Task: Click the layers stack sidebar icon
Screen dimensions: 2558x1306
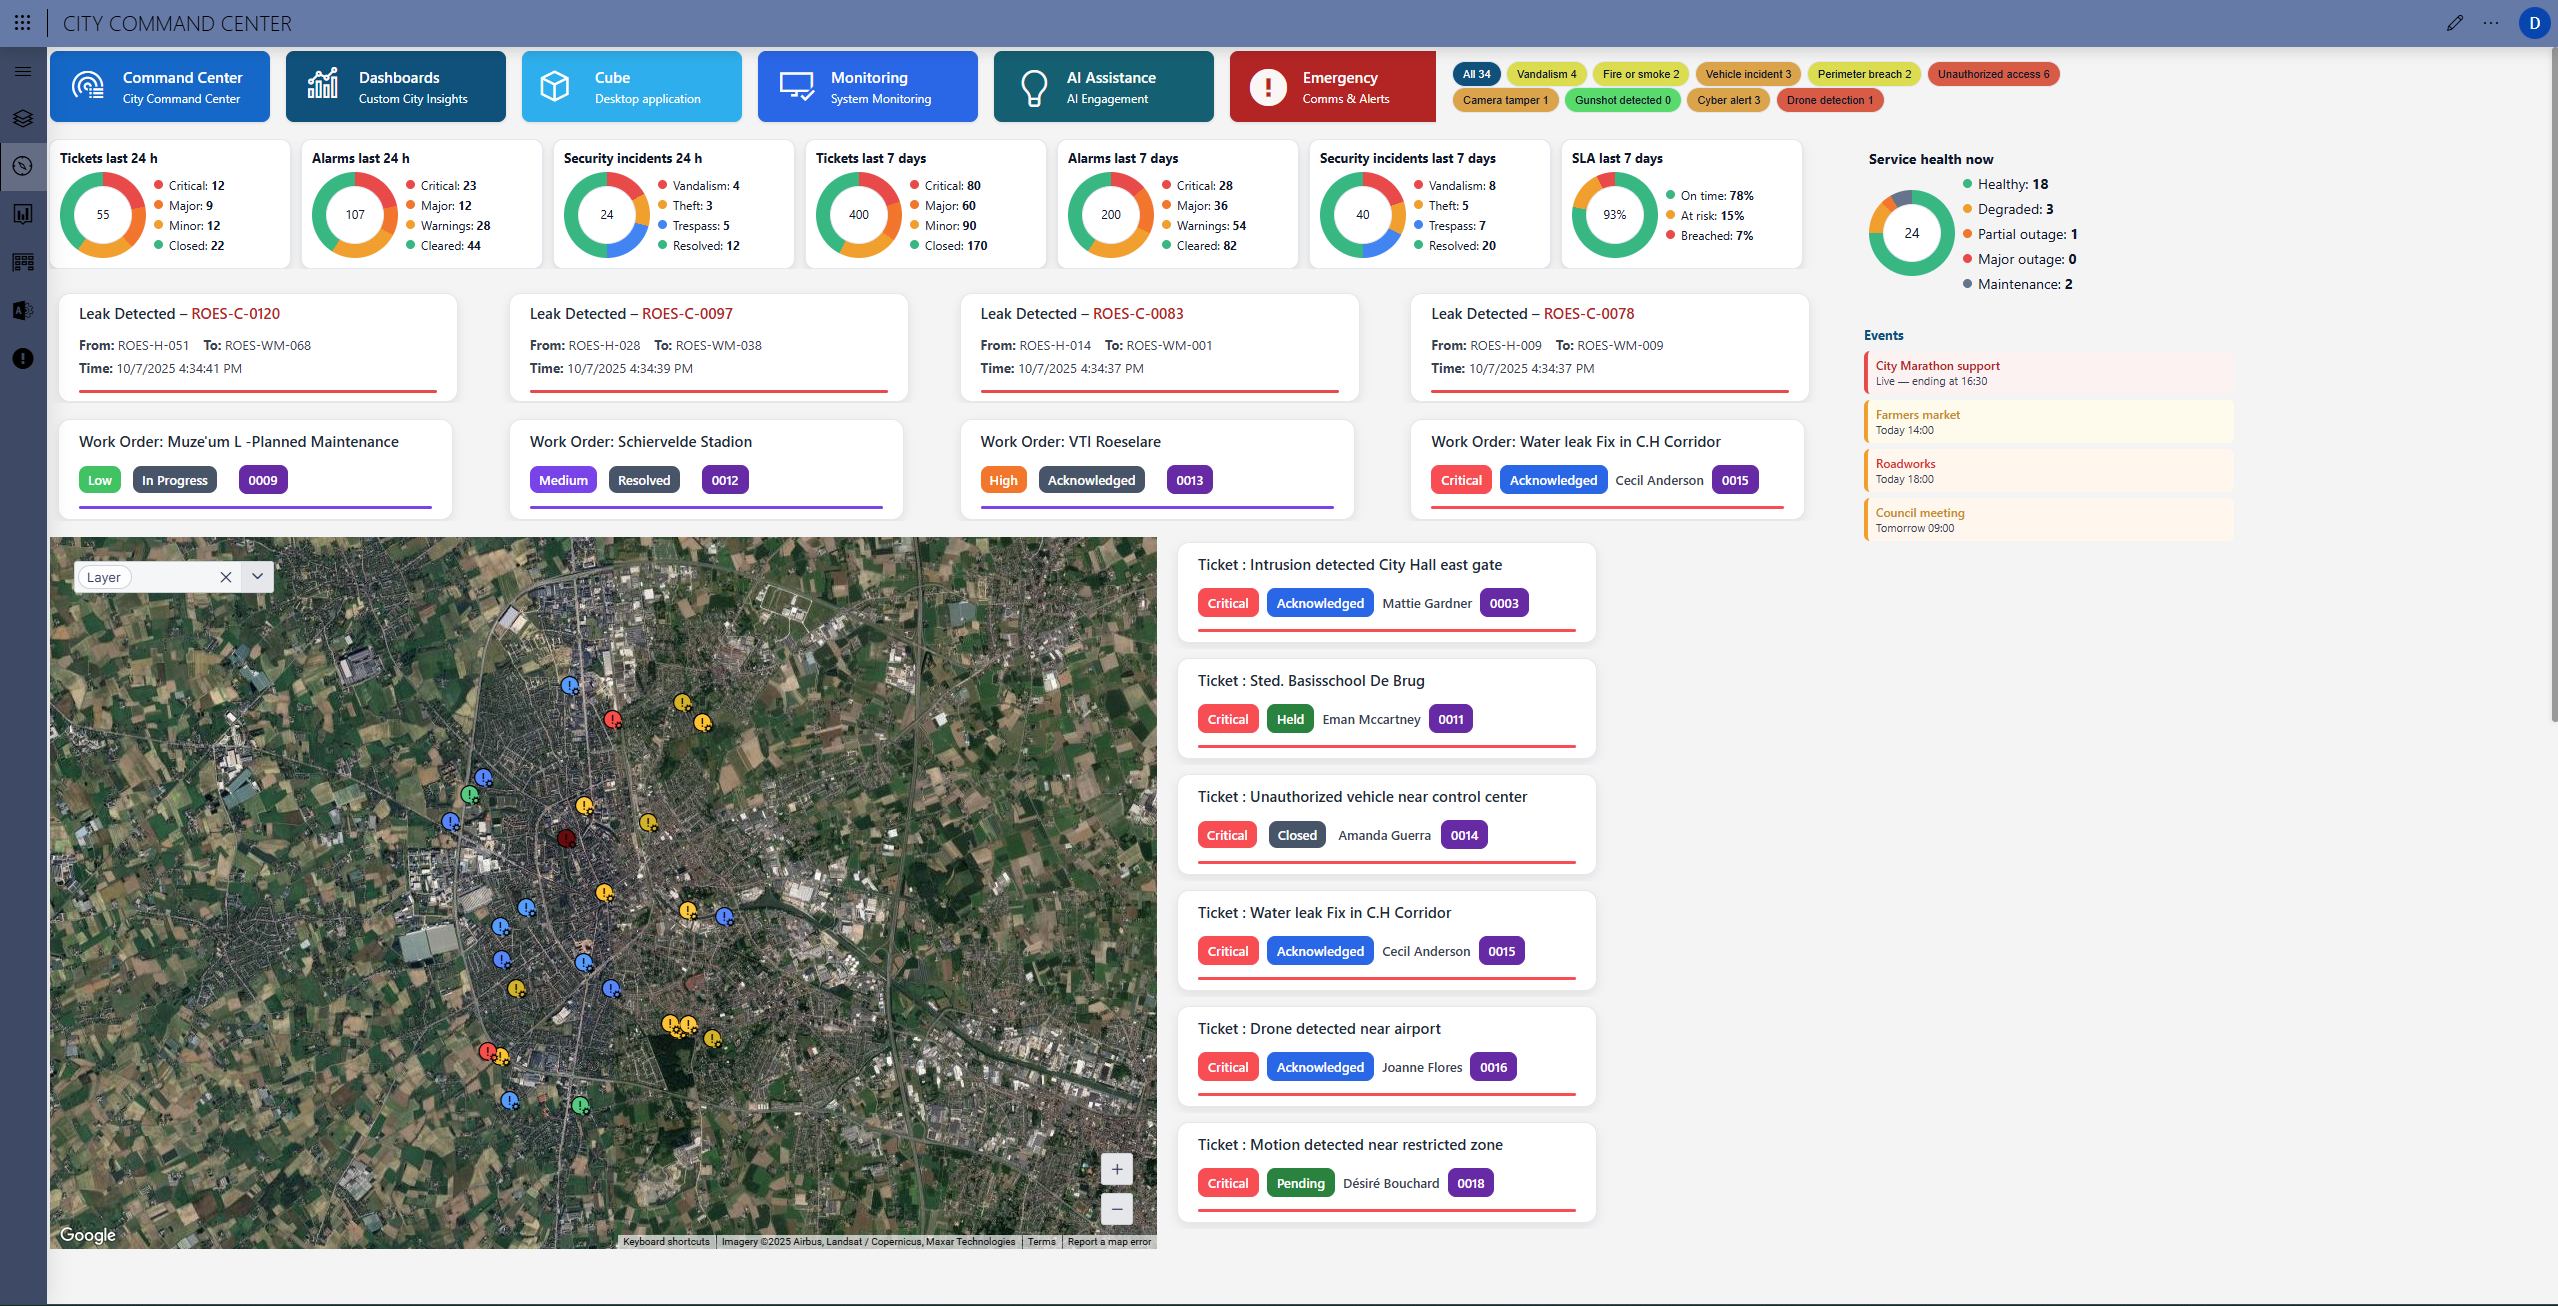Action: (x=23, y=118)
